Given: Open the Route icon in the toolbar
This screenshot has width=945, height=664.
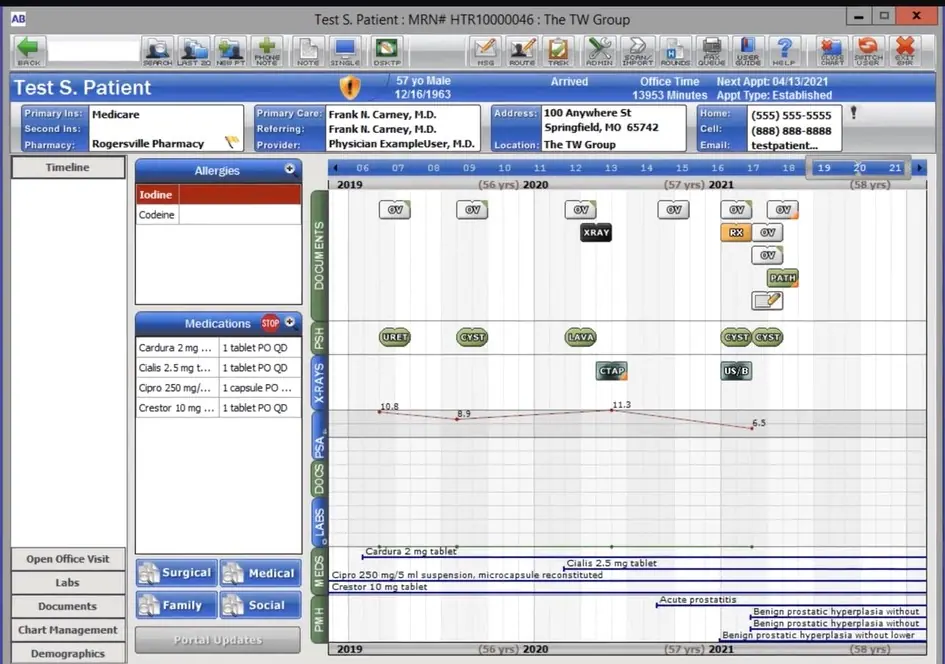Looking at the screenshot, I should [520, 50].
